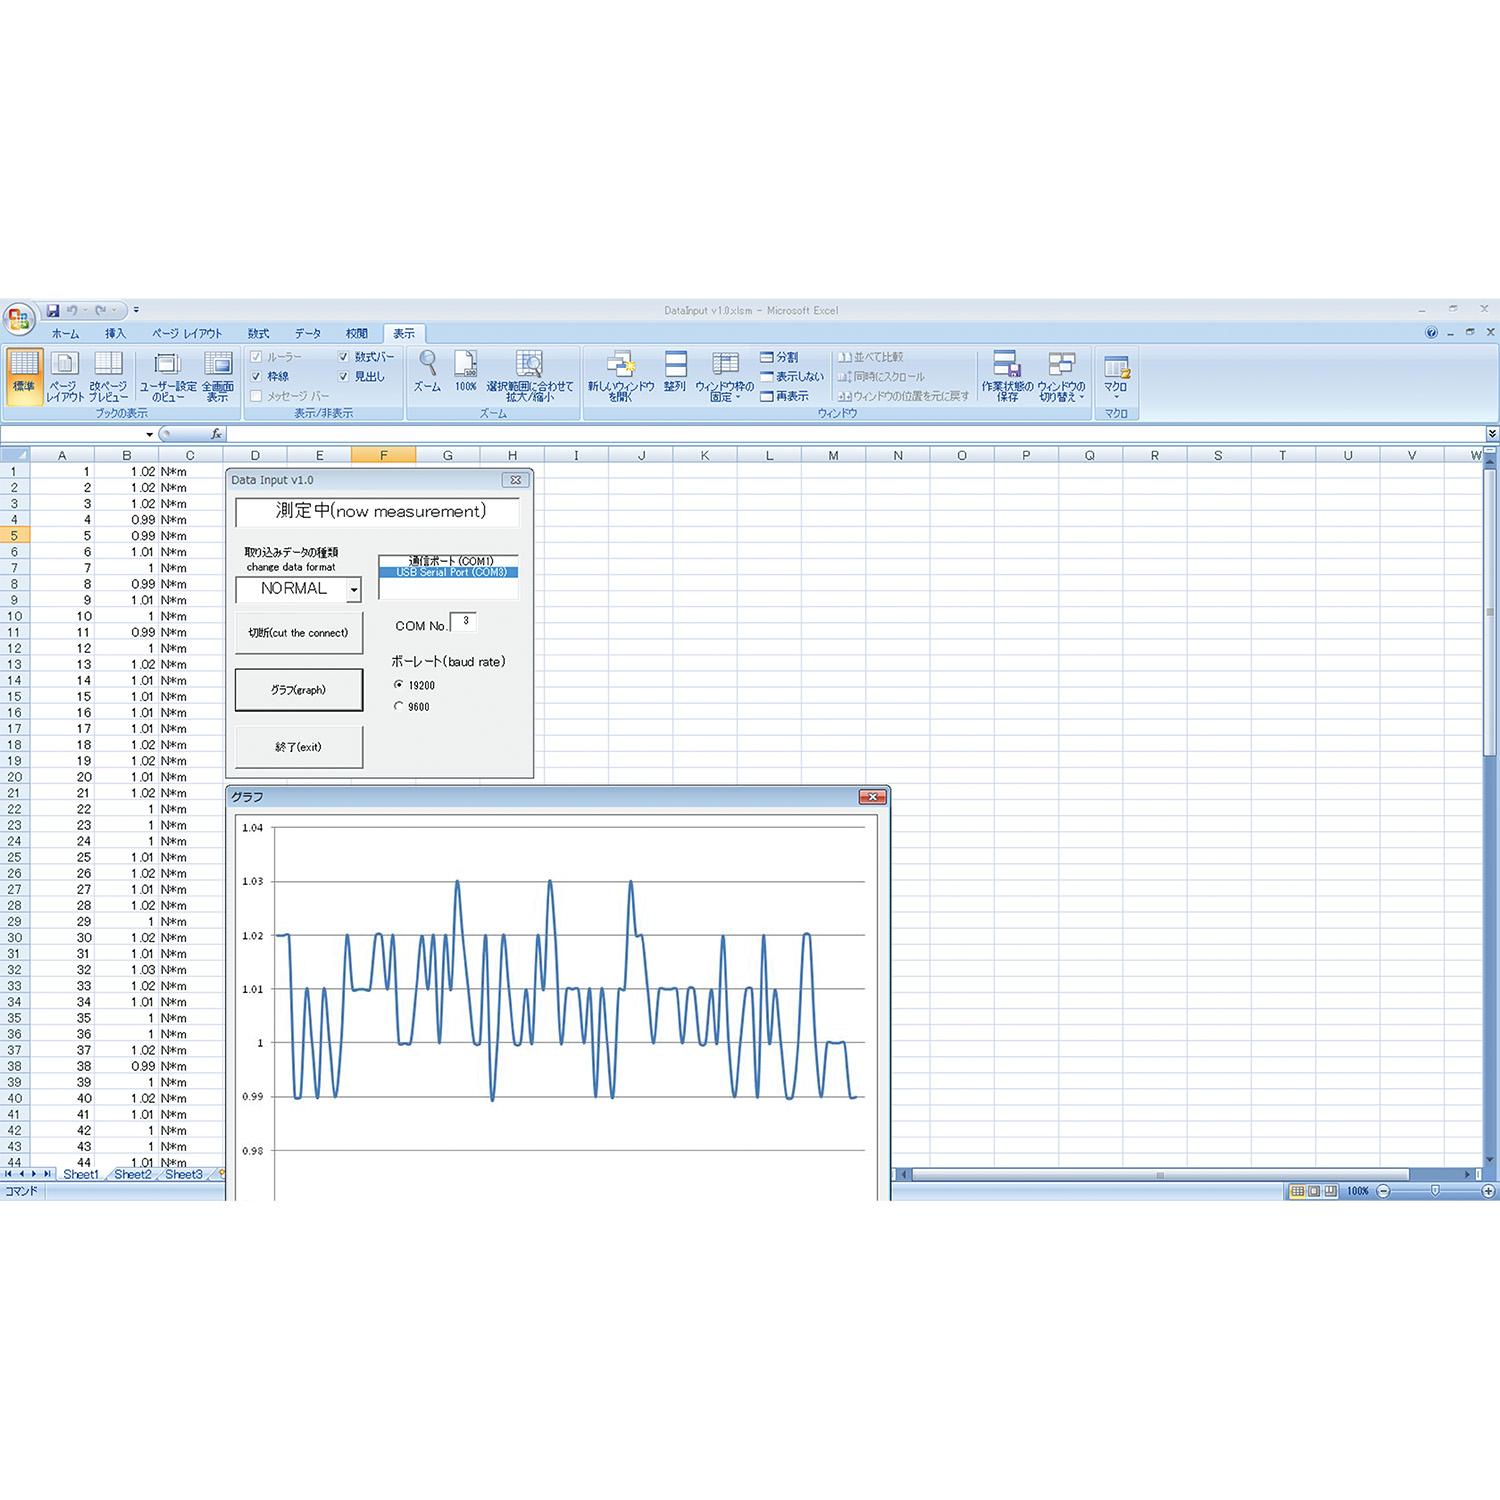The image size is (1500, 1500).
Task: Click the 全画面表示 full screen icon
Action: [x=218, y=375]
